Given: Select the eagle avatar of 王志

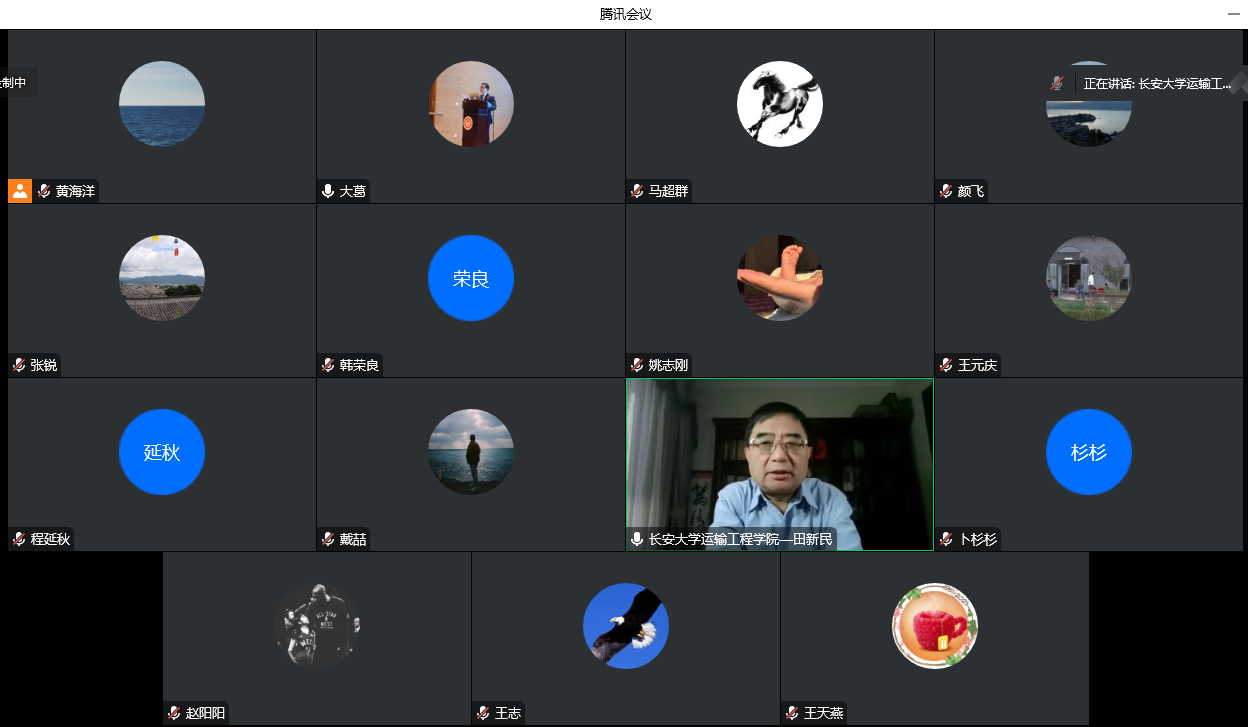Looking at the screenshot, I should click(x=625, y=626).
